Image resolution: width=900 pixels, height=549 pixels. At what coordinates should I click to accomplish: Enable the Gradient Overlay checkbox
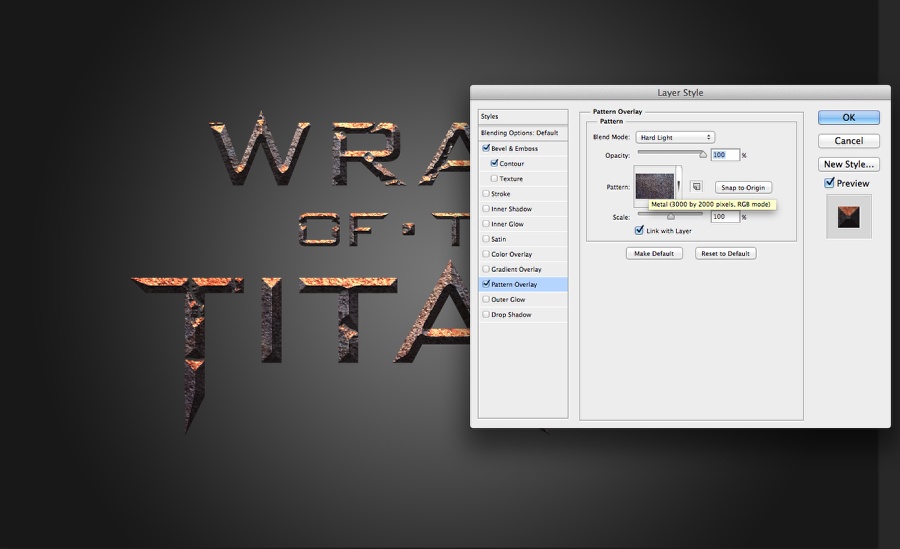pos(486,269)
